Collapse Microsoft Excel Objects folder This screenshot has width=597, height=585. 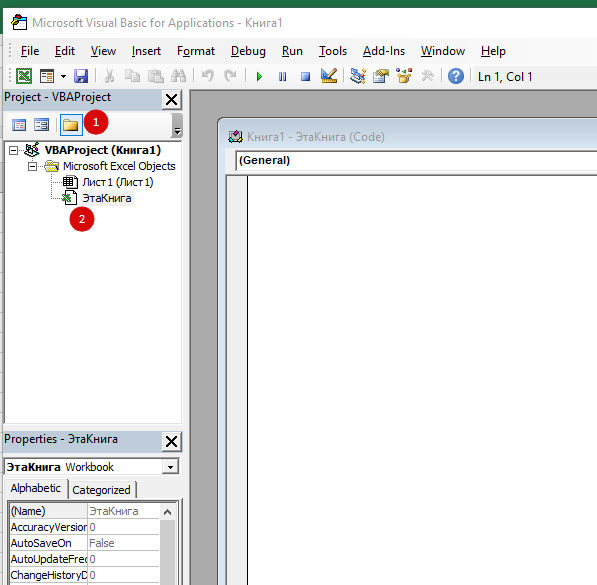[32, 166]
